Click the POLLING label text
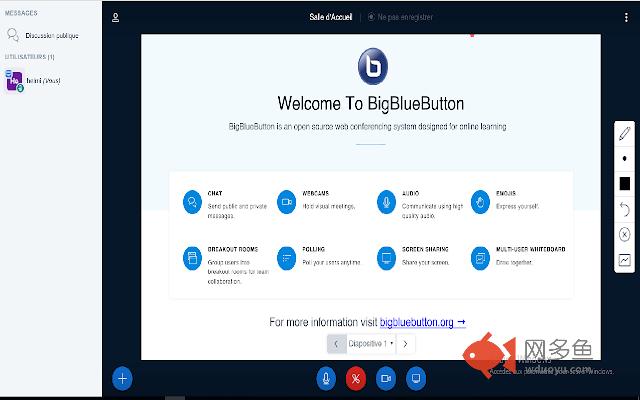 [x=313, y=249]
